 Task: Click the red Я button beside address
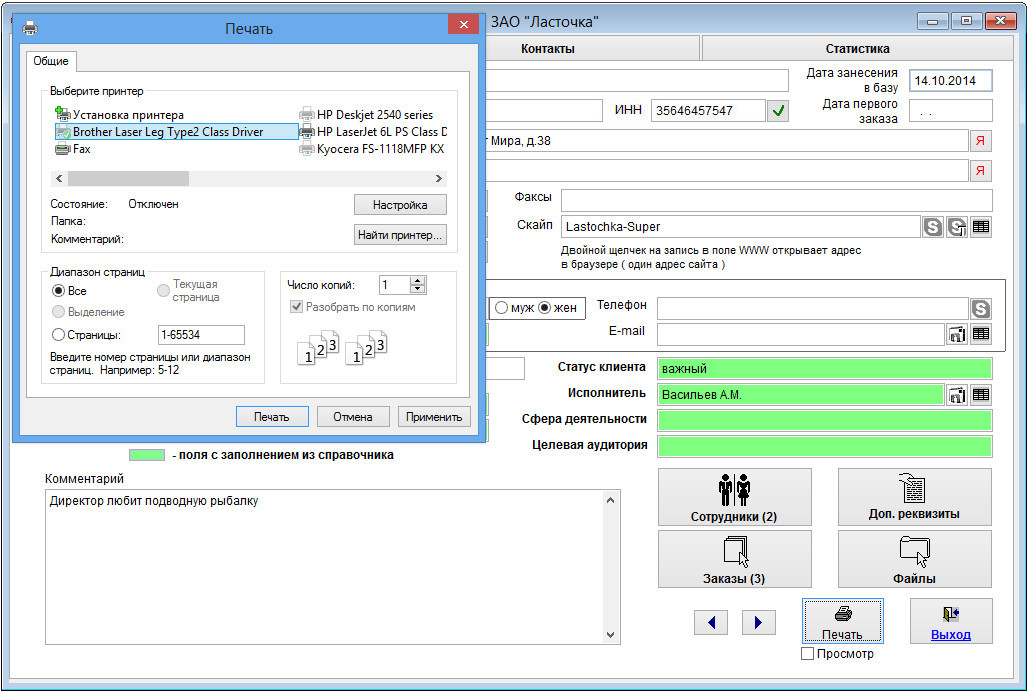[x=980, y=141]
